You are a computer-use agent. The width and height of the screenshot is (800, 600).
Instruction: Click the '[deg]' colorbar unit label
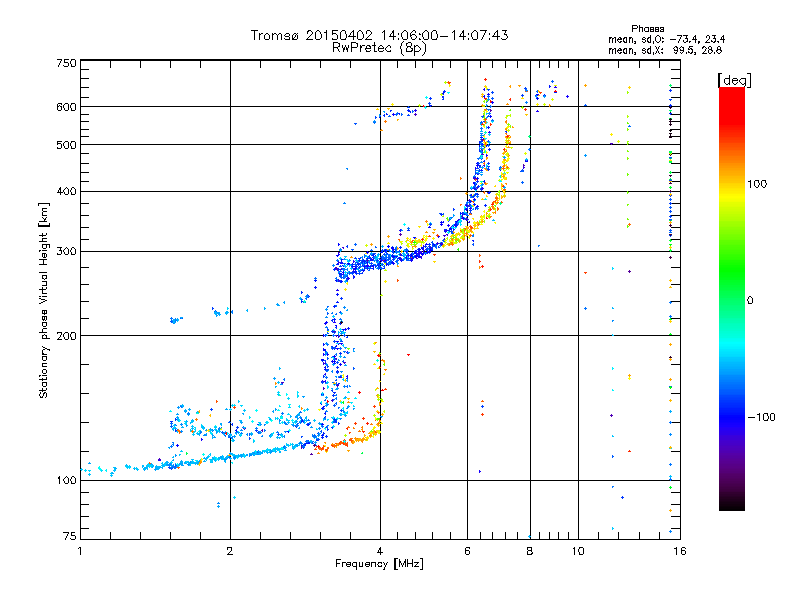(x=734, y=80)
